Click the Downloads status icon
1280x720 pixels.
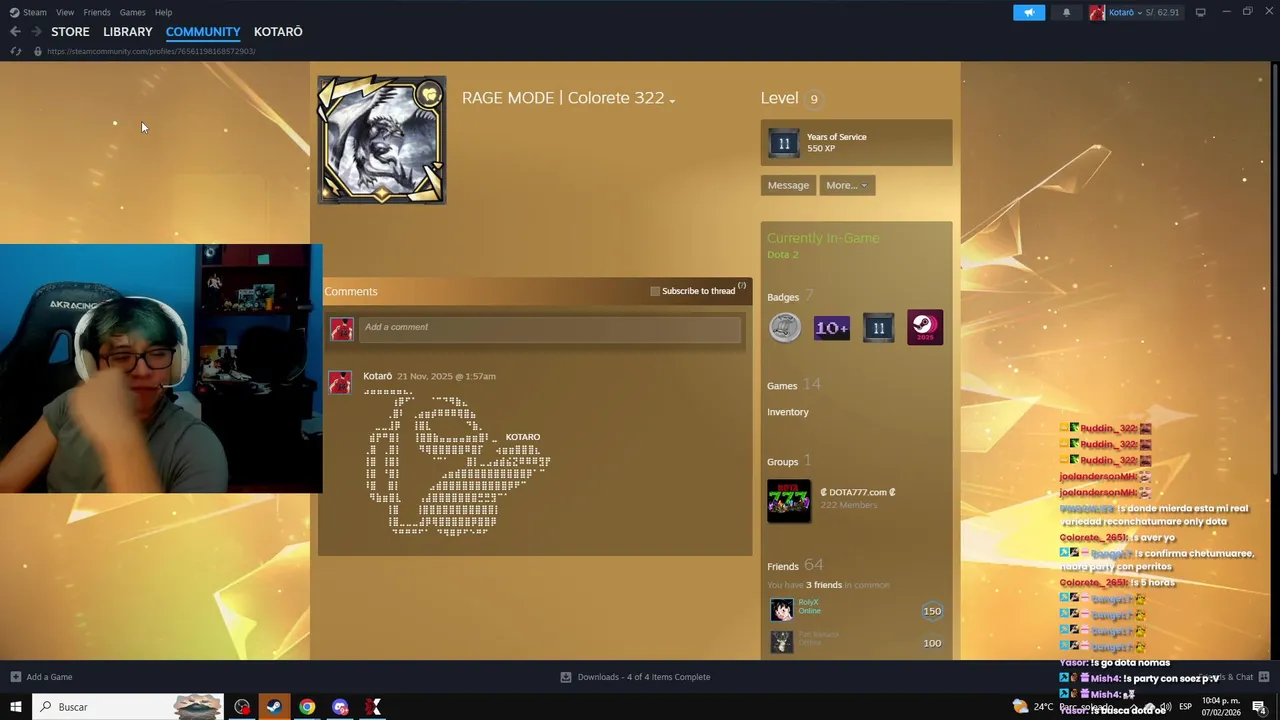click(566, 677)
